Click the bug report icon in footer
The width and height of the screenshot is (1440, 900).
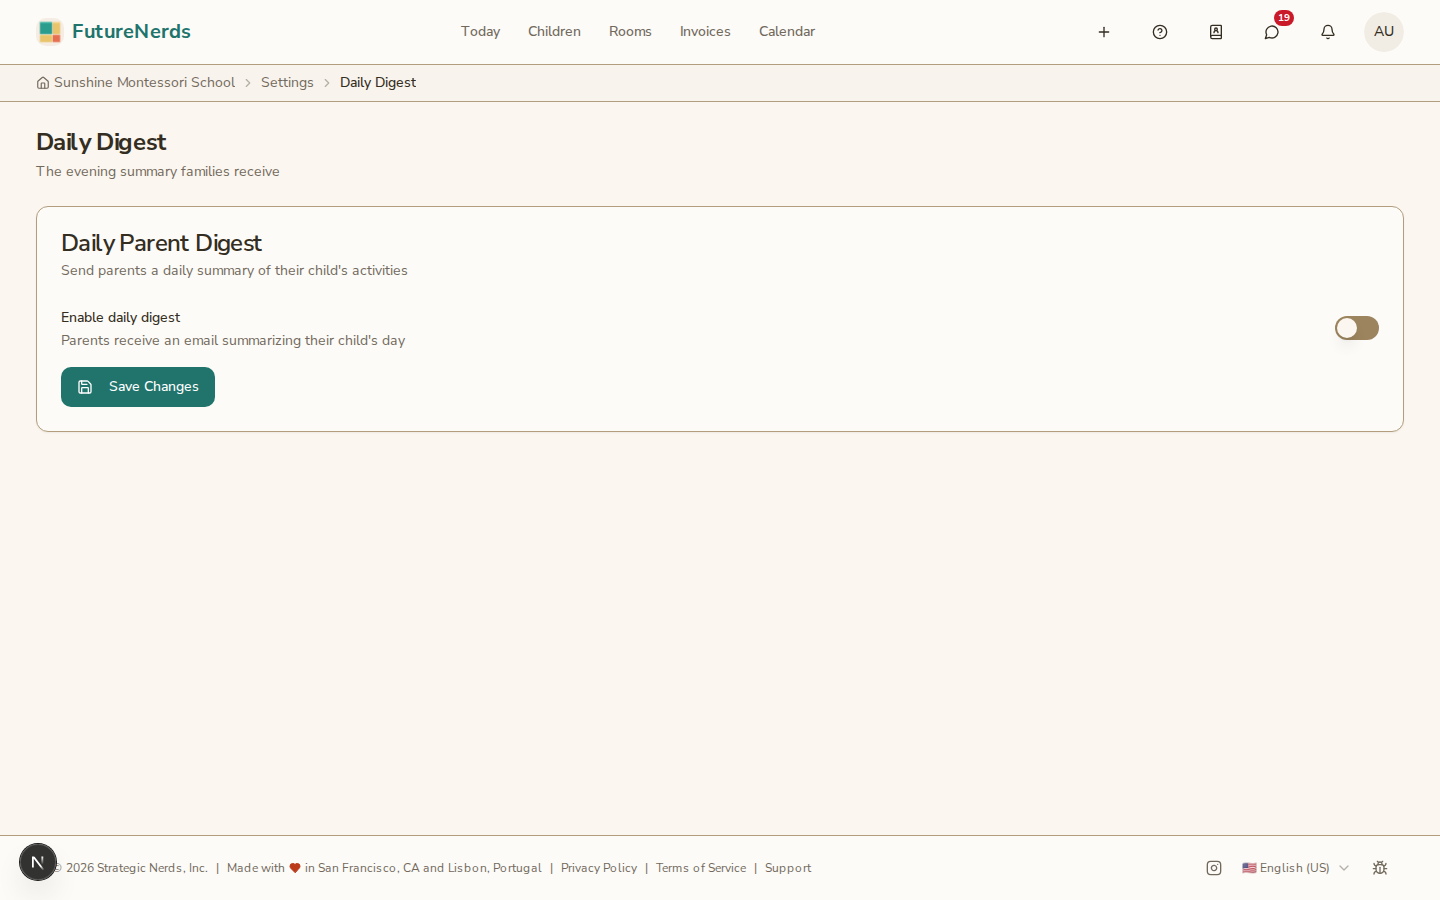(1380, 868)
